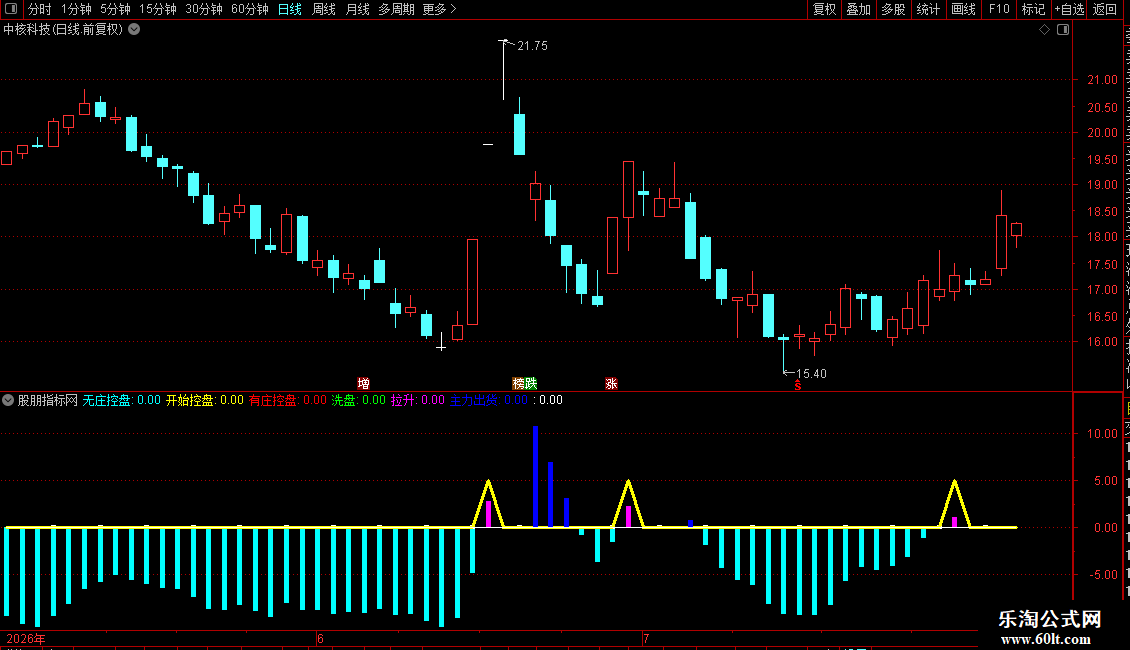Select the 日线 daily period tab
The width and height of the screenshot is (1130, 650).
tap(290, 9)
